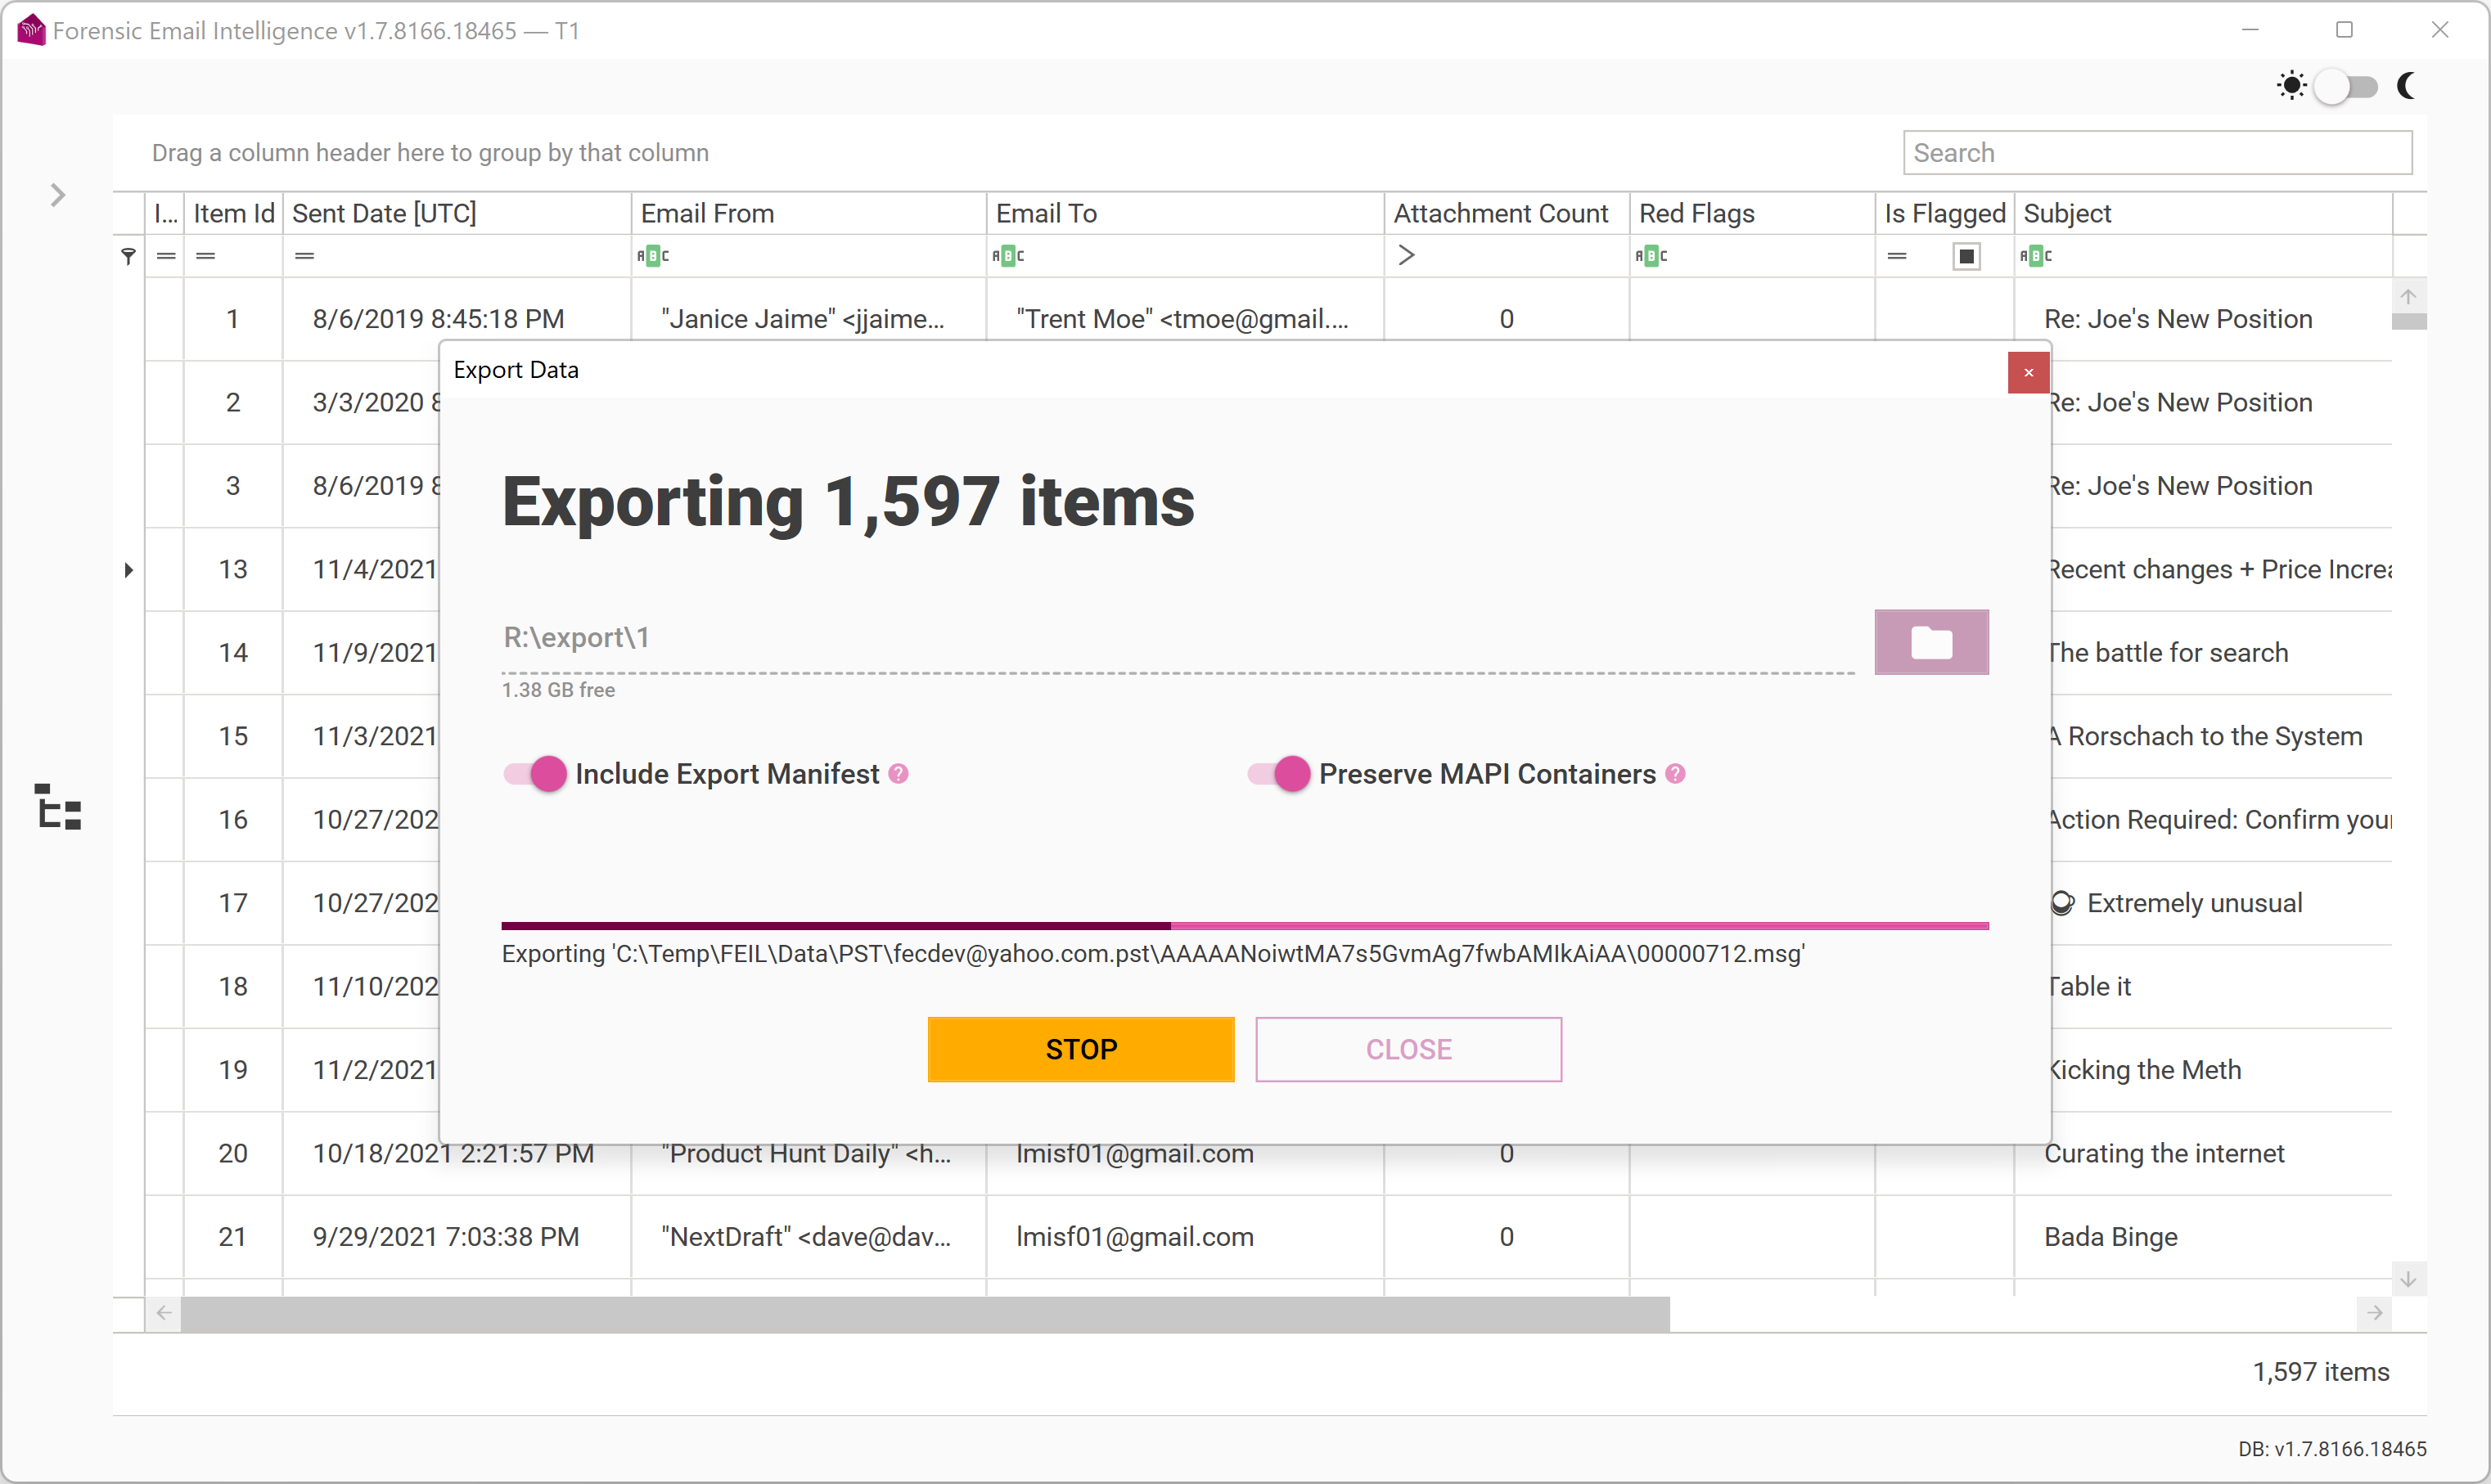Click the tree view icon in left sidebar
This screenshot has height=1484, width=2491.
tap(59, 807)
